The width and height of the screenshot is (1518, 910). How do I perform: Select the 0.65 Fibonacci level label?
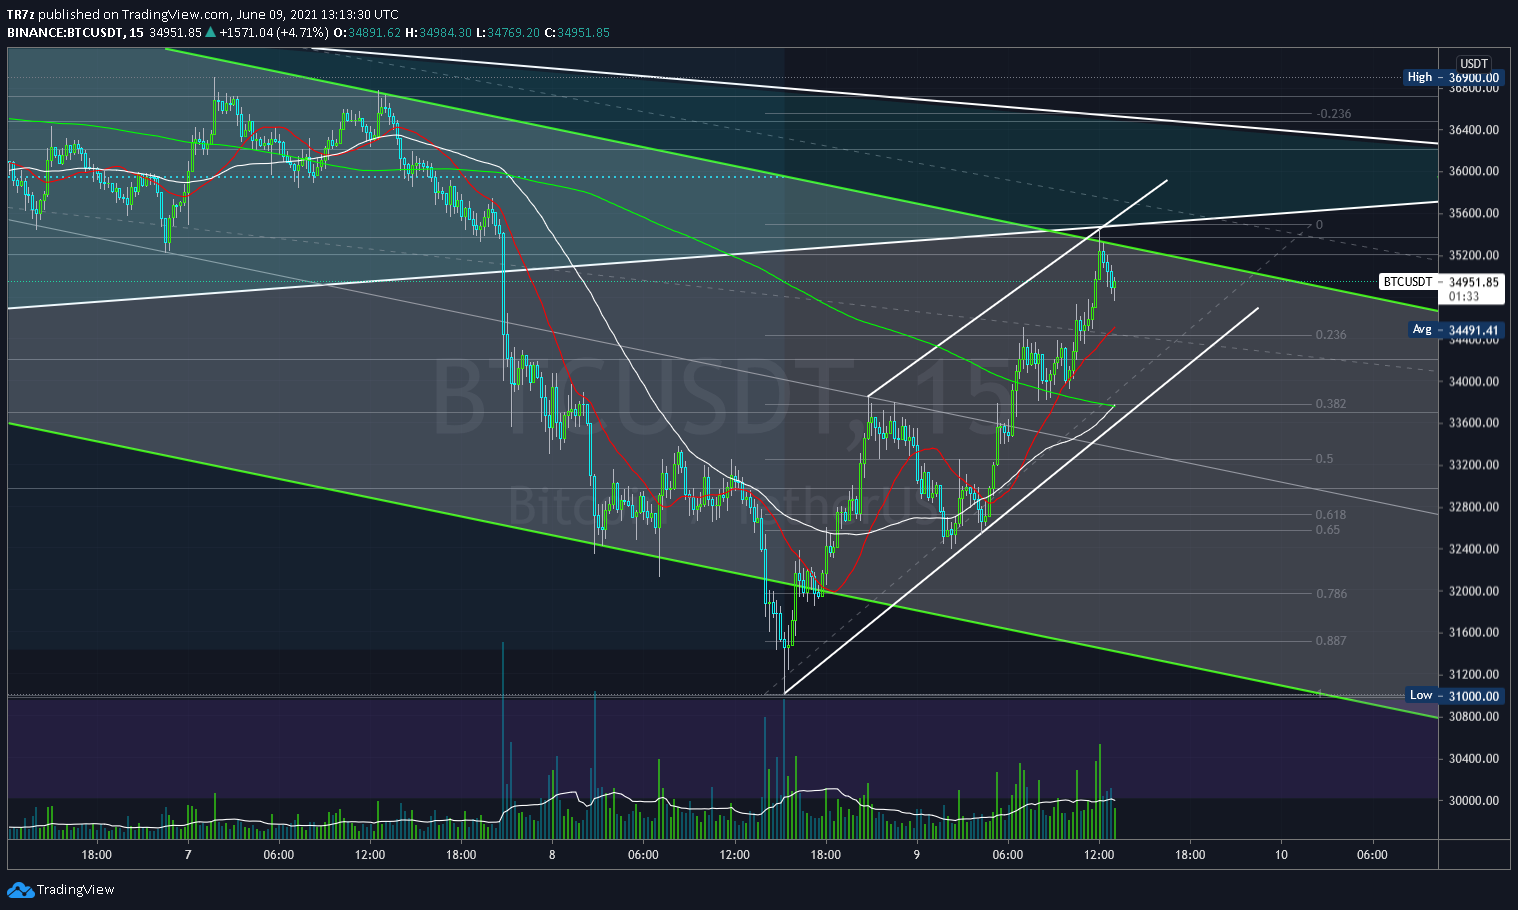[x=1328, y=530]
